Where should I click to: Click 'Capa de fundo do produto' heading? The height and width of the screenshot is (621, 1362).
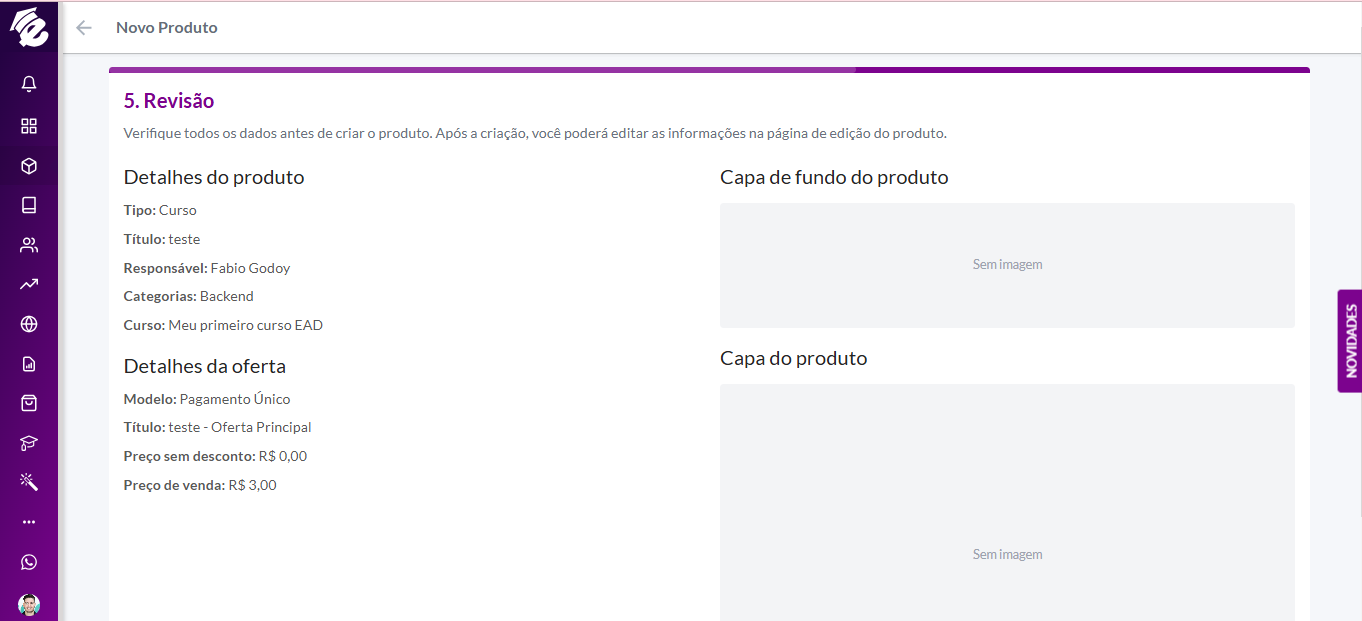(834, 177)
